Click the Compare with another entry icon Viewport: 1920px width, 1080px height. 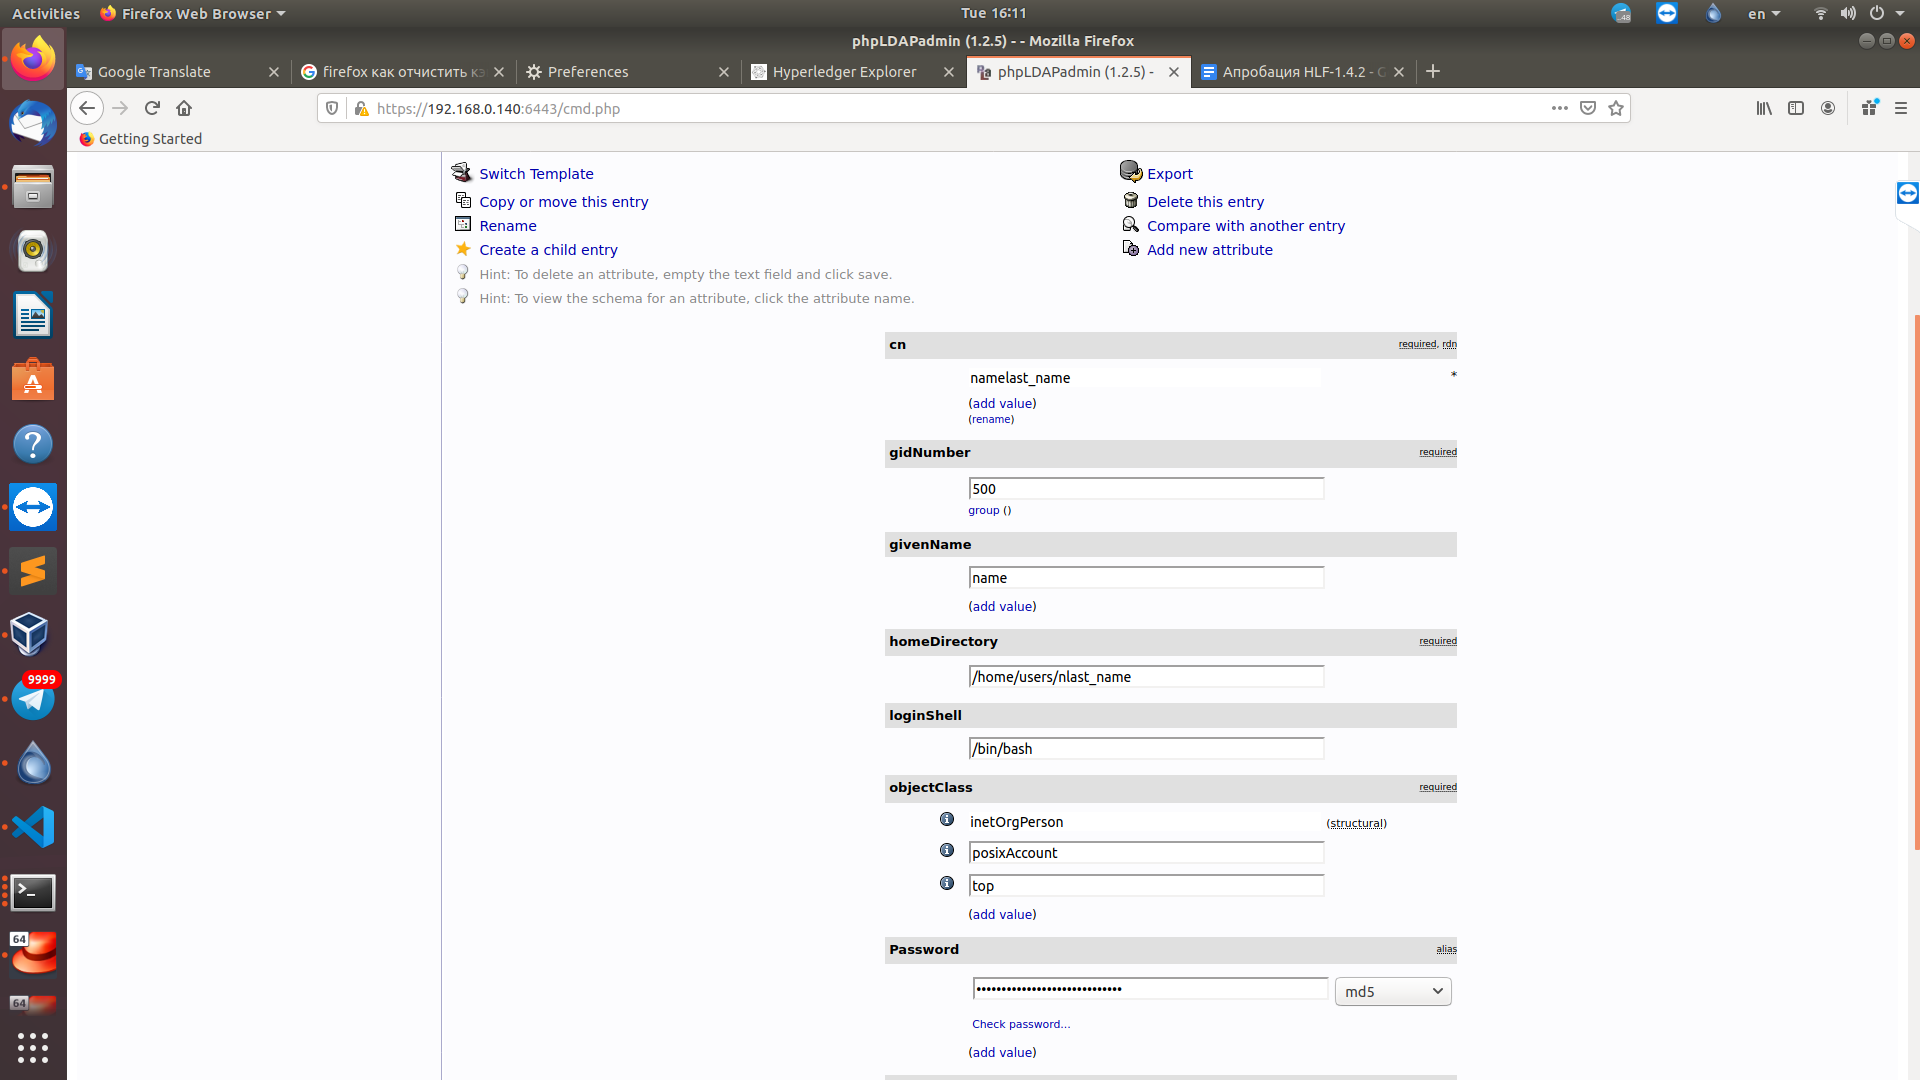[x=1130, y=225]
